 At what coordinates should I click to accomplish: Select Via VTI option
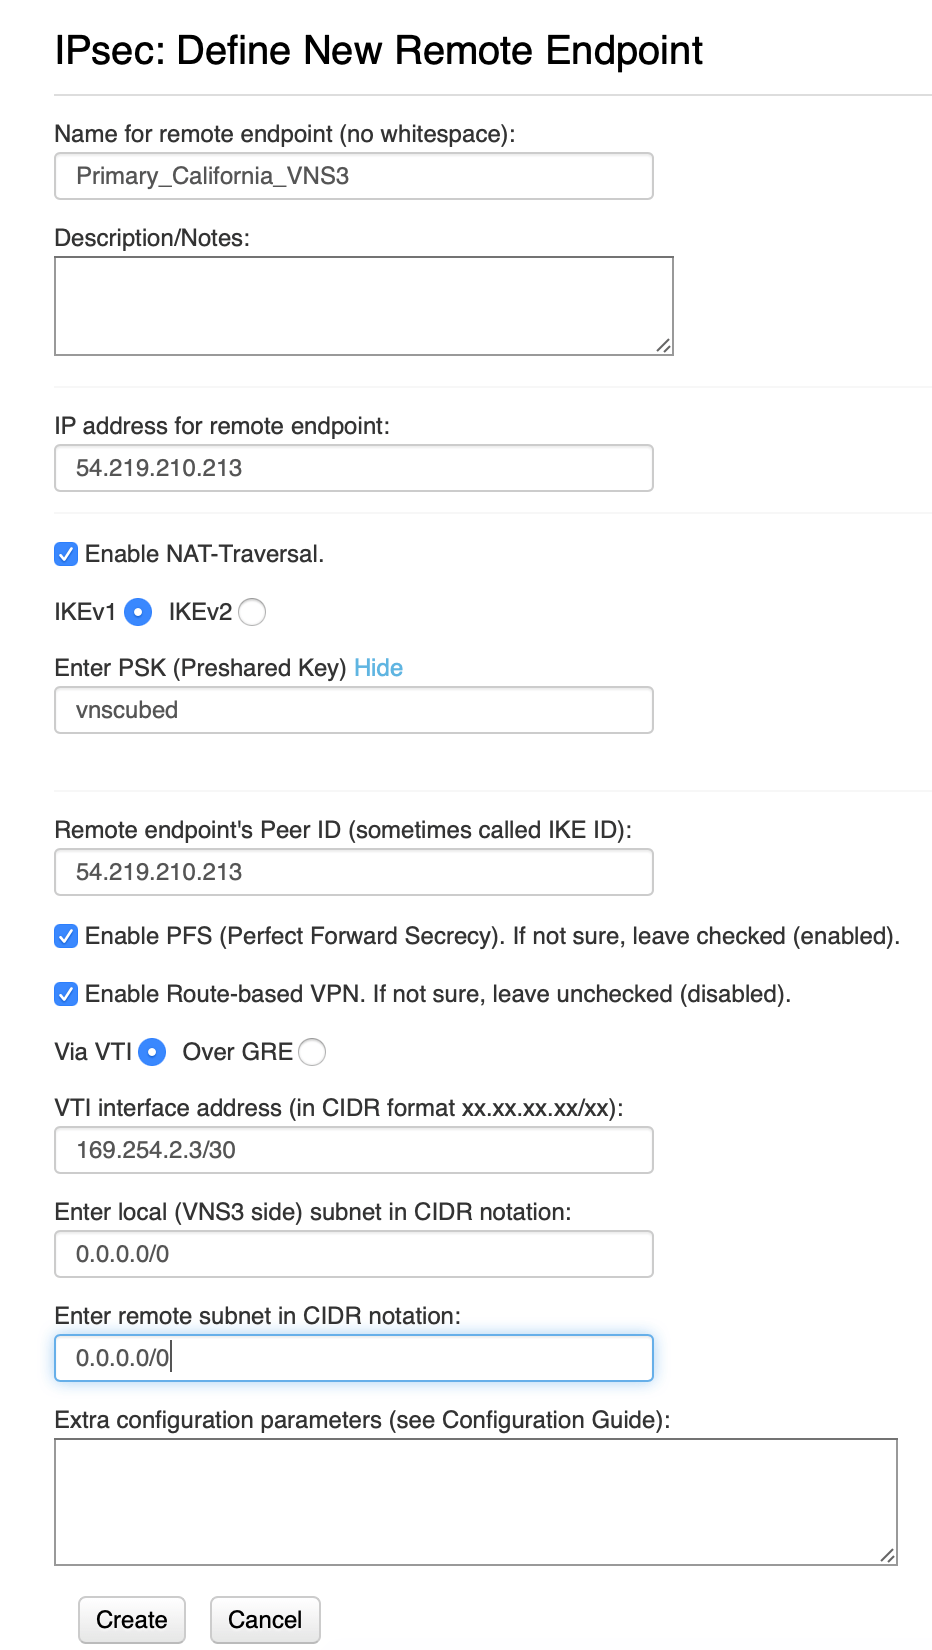tap(151, 1052)
